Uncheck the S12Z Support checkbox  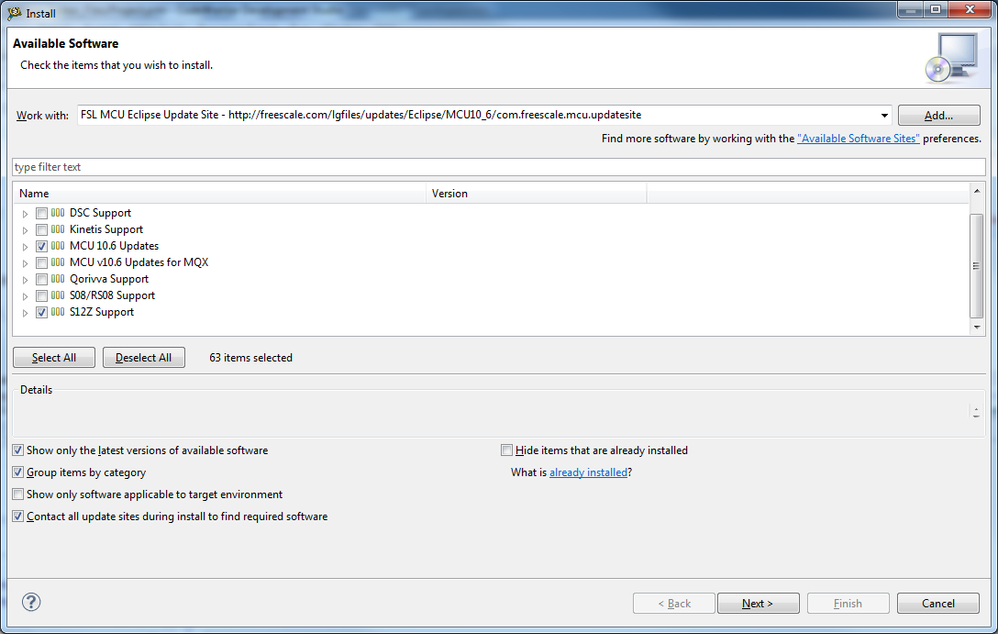41,313
